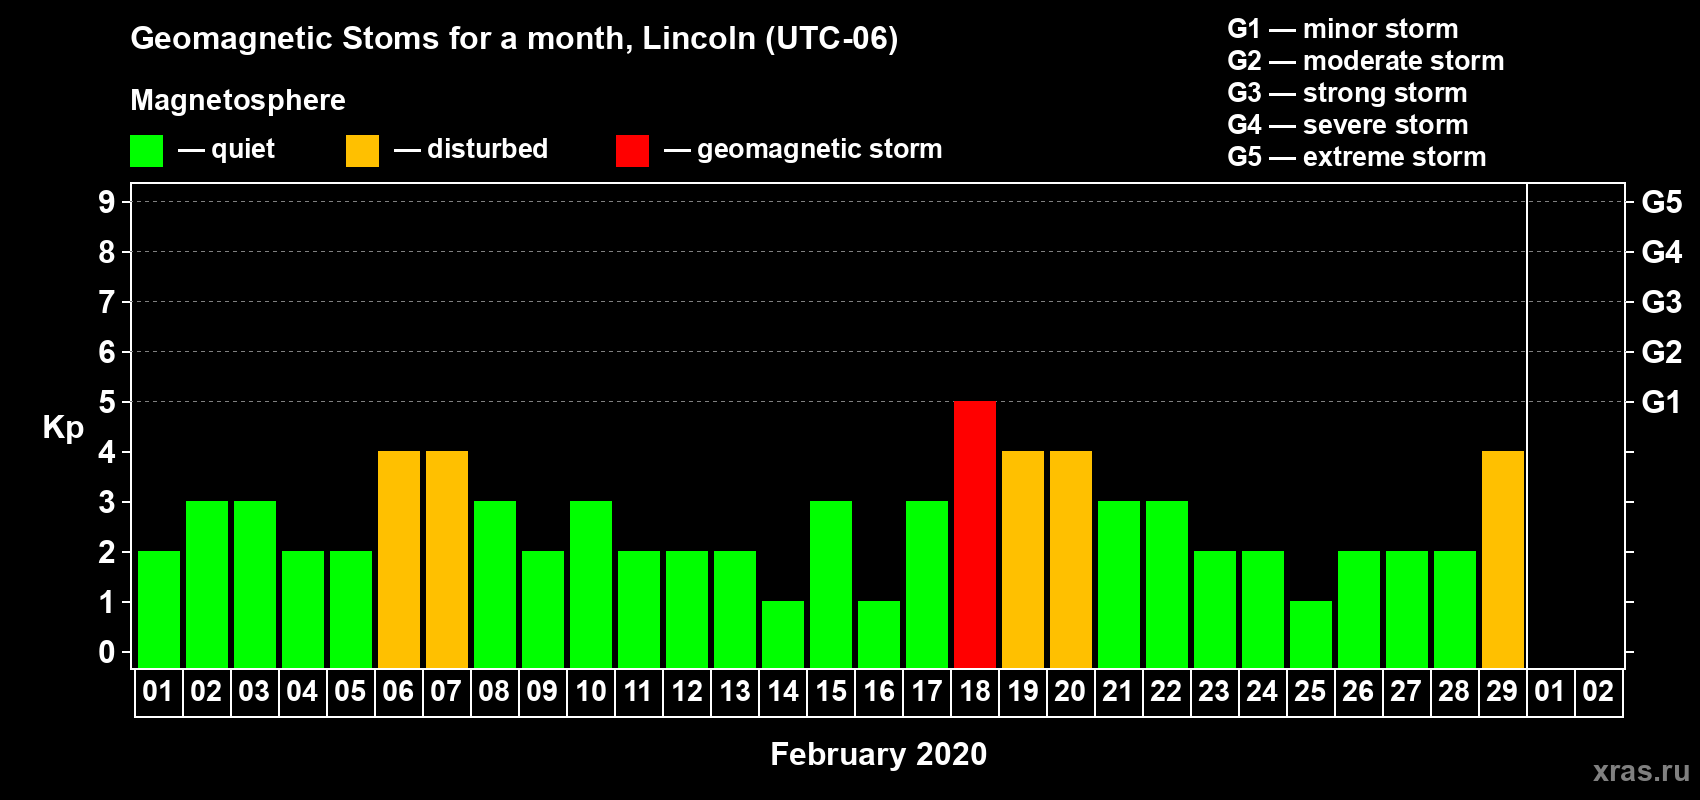Click the 'Magnetosphere' heading
Image resolution: width=1700 pixels, height=800 pixels.
pos(238,100)
